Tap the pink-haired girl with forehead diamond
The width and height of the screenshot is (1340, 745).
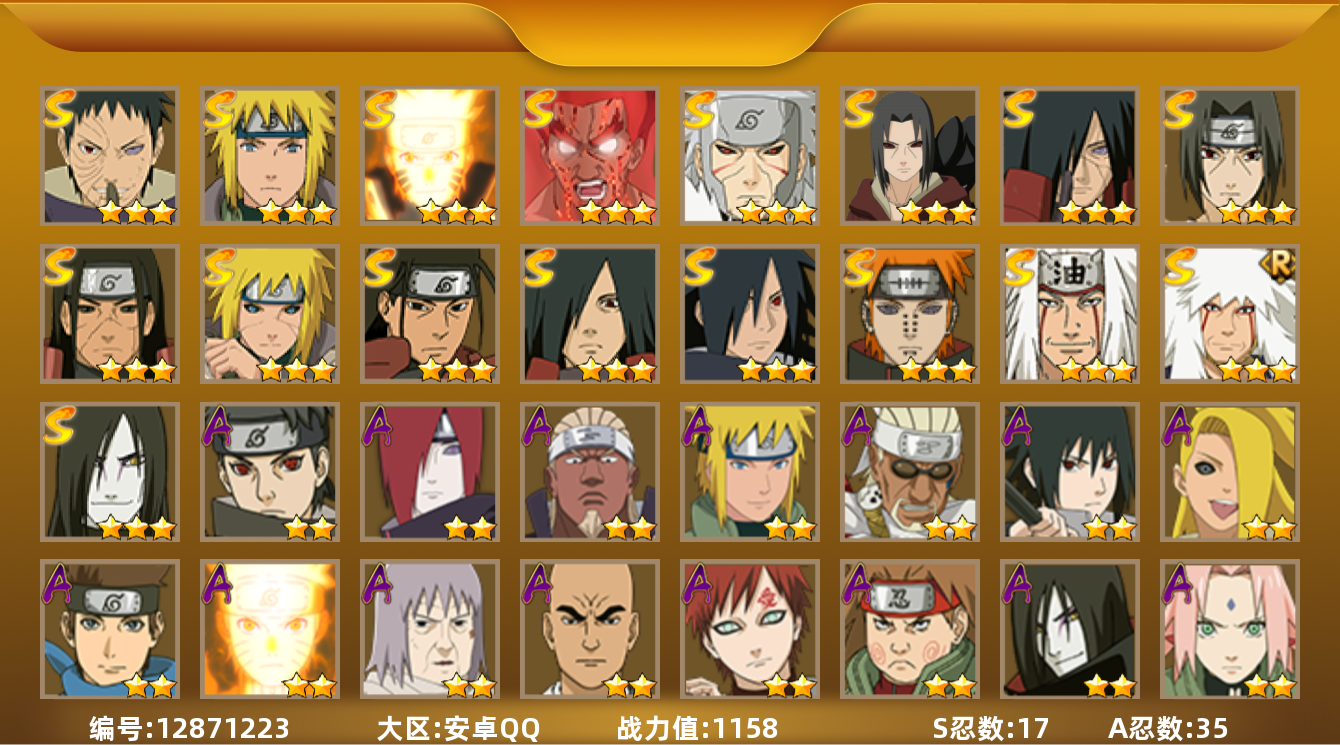pos(1229,630)
